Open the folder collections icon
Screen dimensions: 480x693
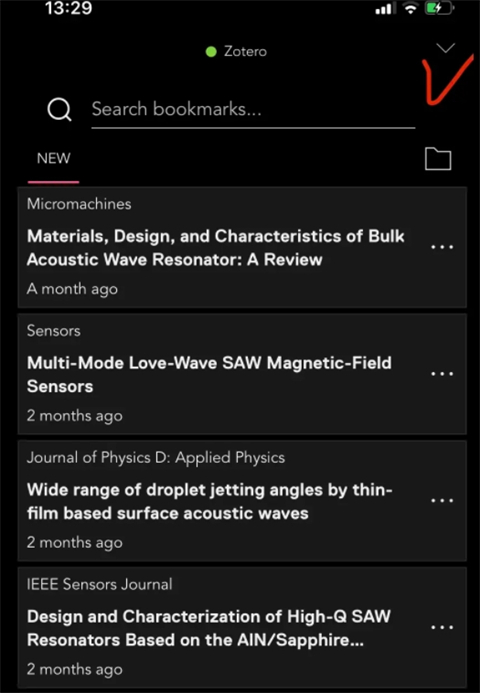click(438, 159)
